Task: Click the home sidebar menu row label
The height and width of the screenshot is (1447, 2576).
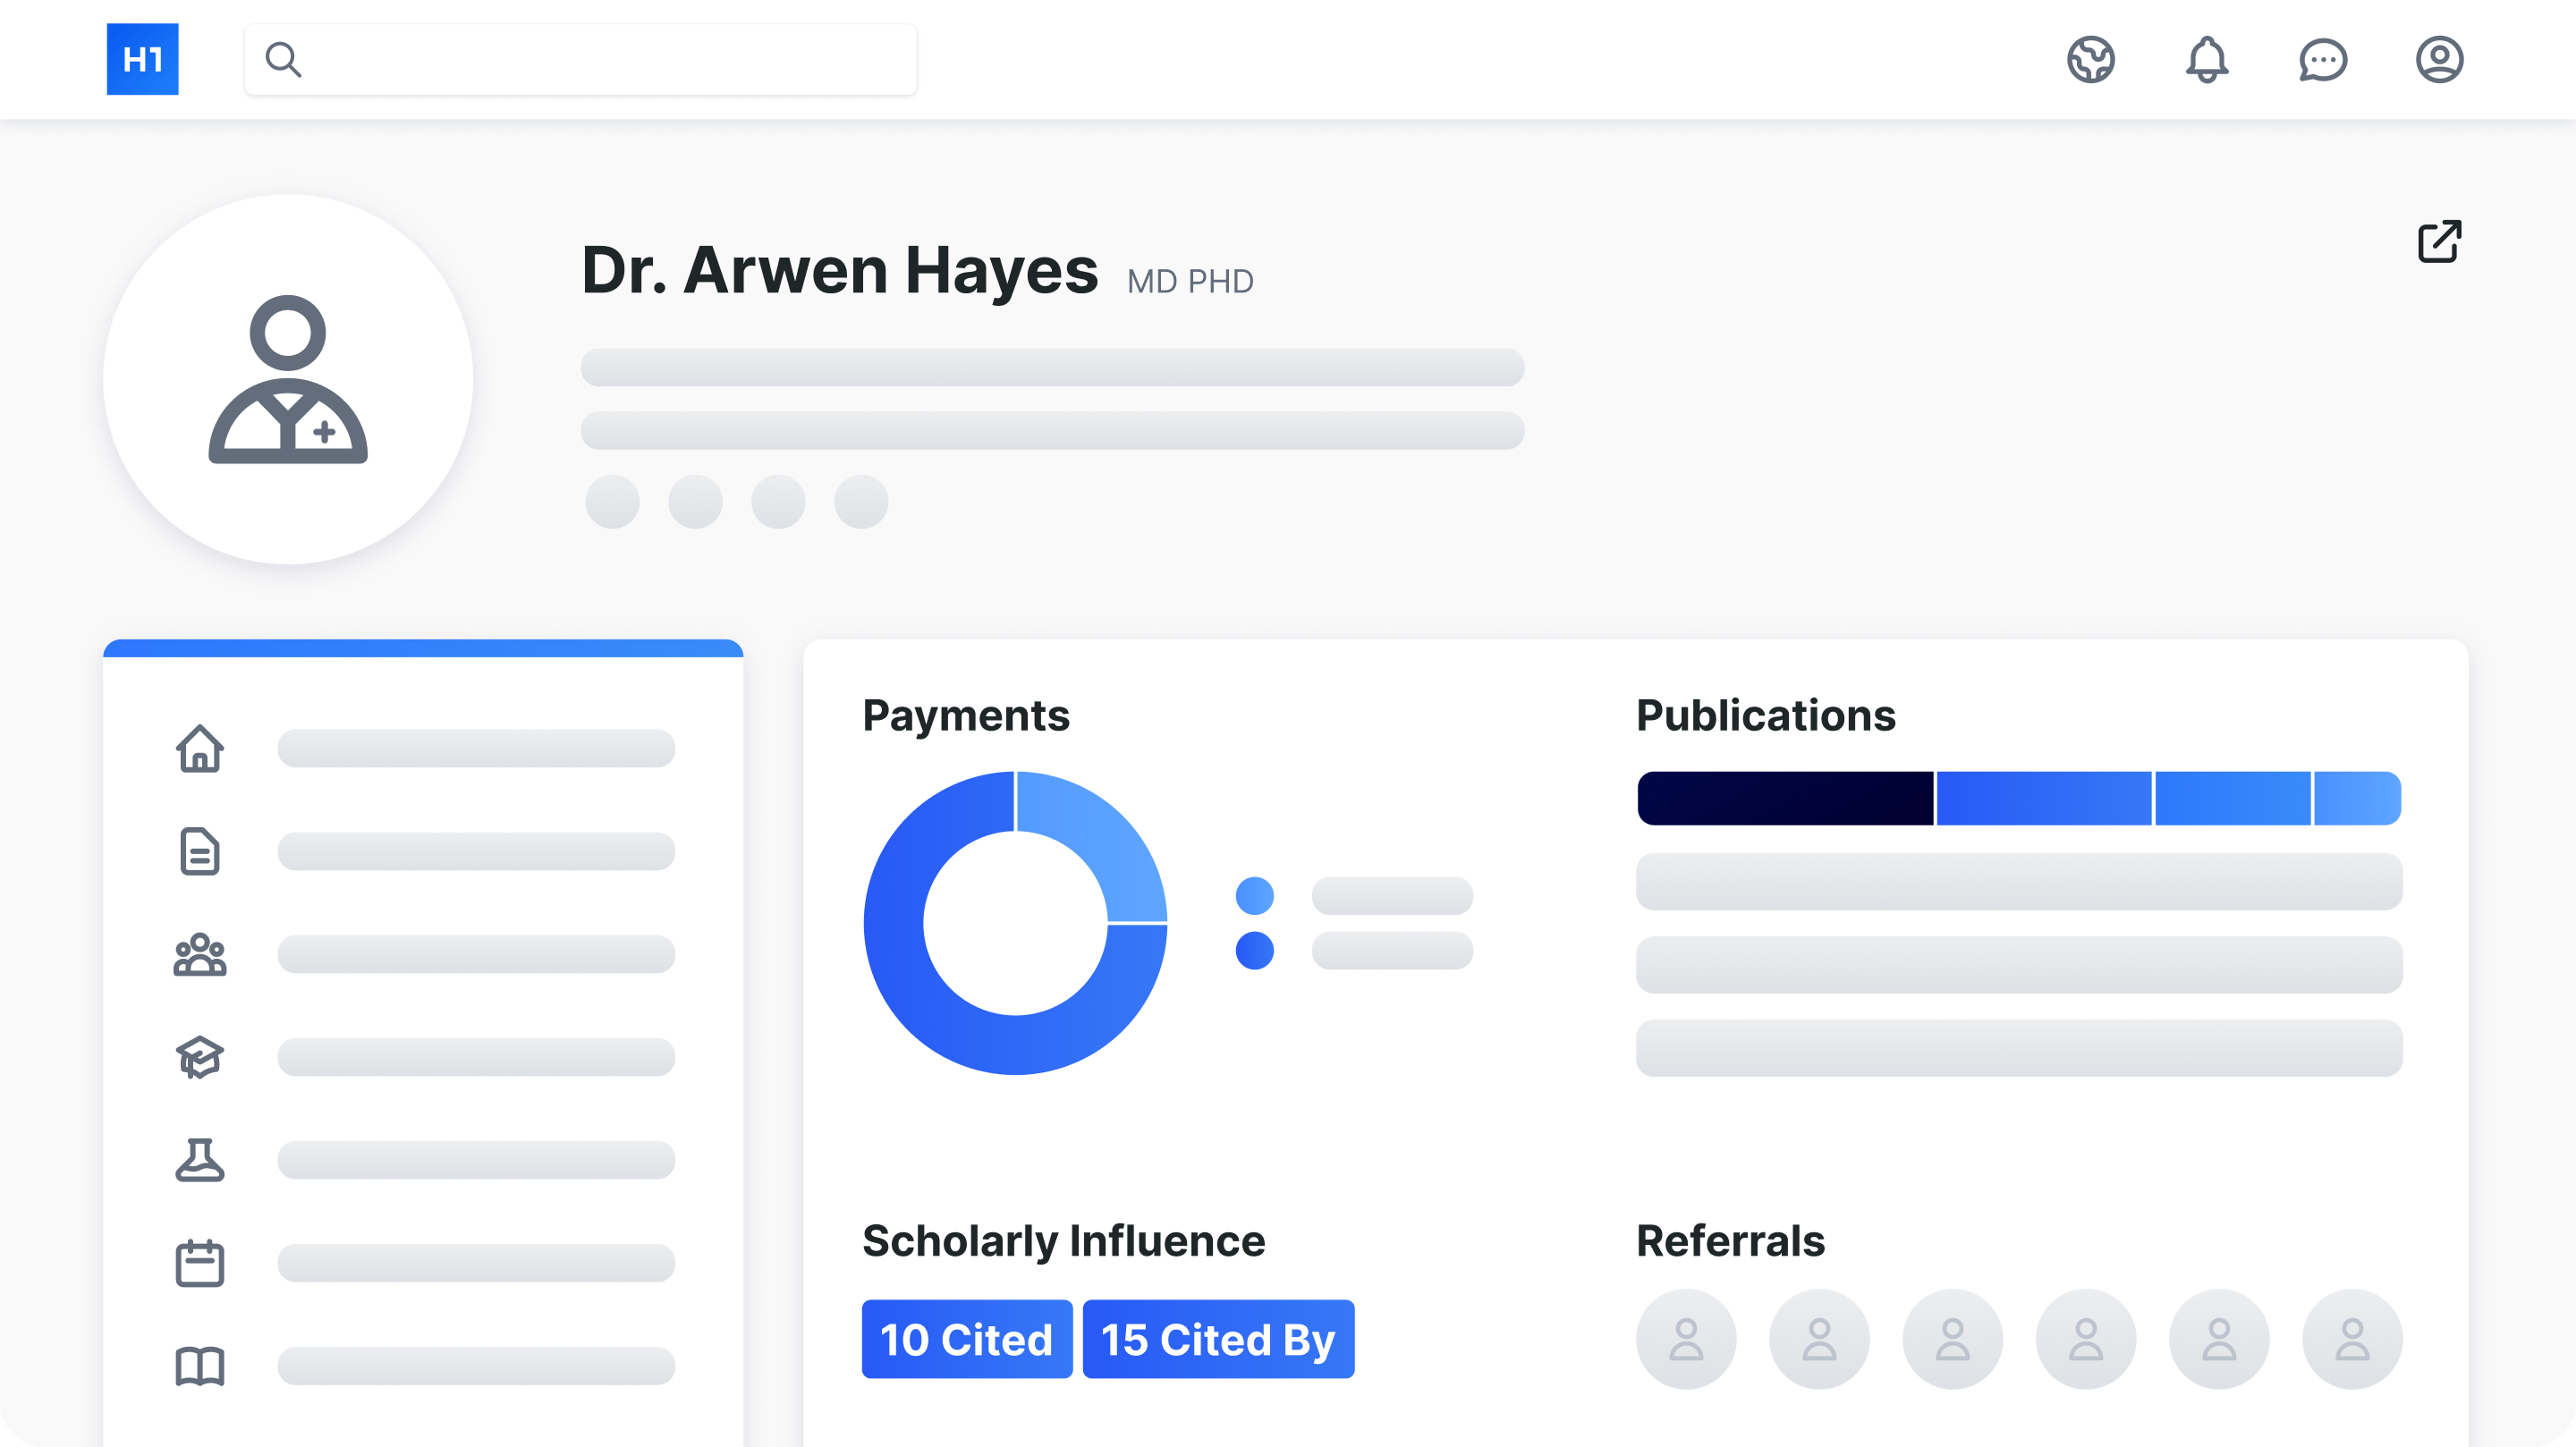Action: click(x=476, y=748)
